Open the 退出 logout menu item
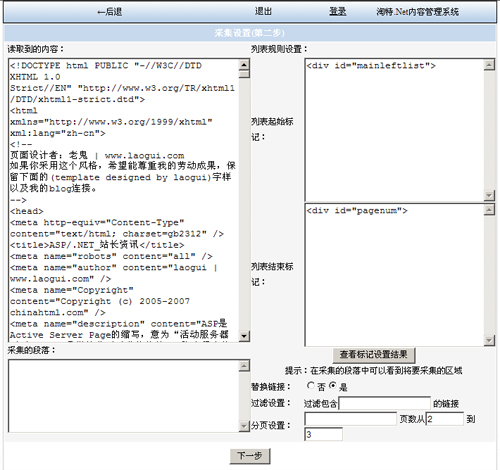 tap(263, 11)
